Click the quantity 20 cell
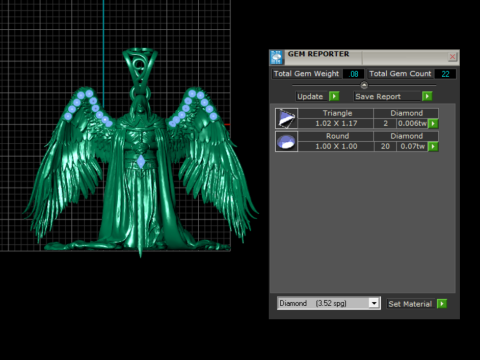The height and width of the screenshot is (360, 480). pos(385,146)
